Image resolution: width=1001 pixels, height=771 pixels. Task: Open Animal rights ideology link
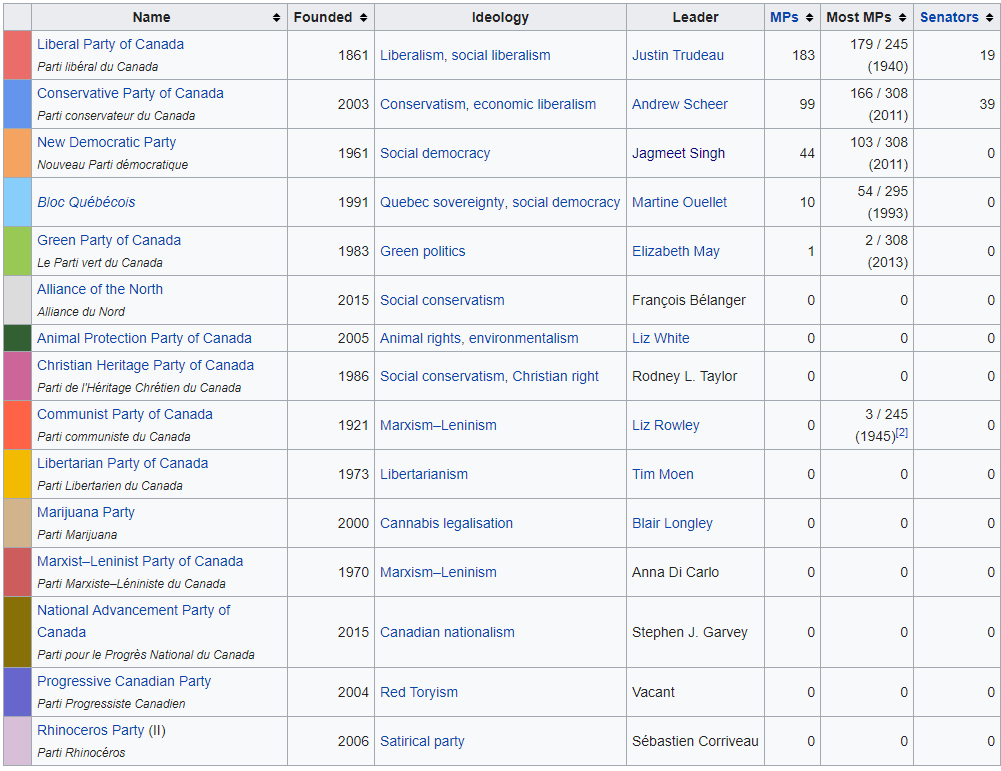[420, 338]
